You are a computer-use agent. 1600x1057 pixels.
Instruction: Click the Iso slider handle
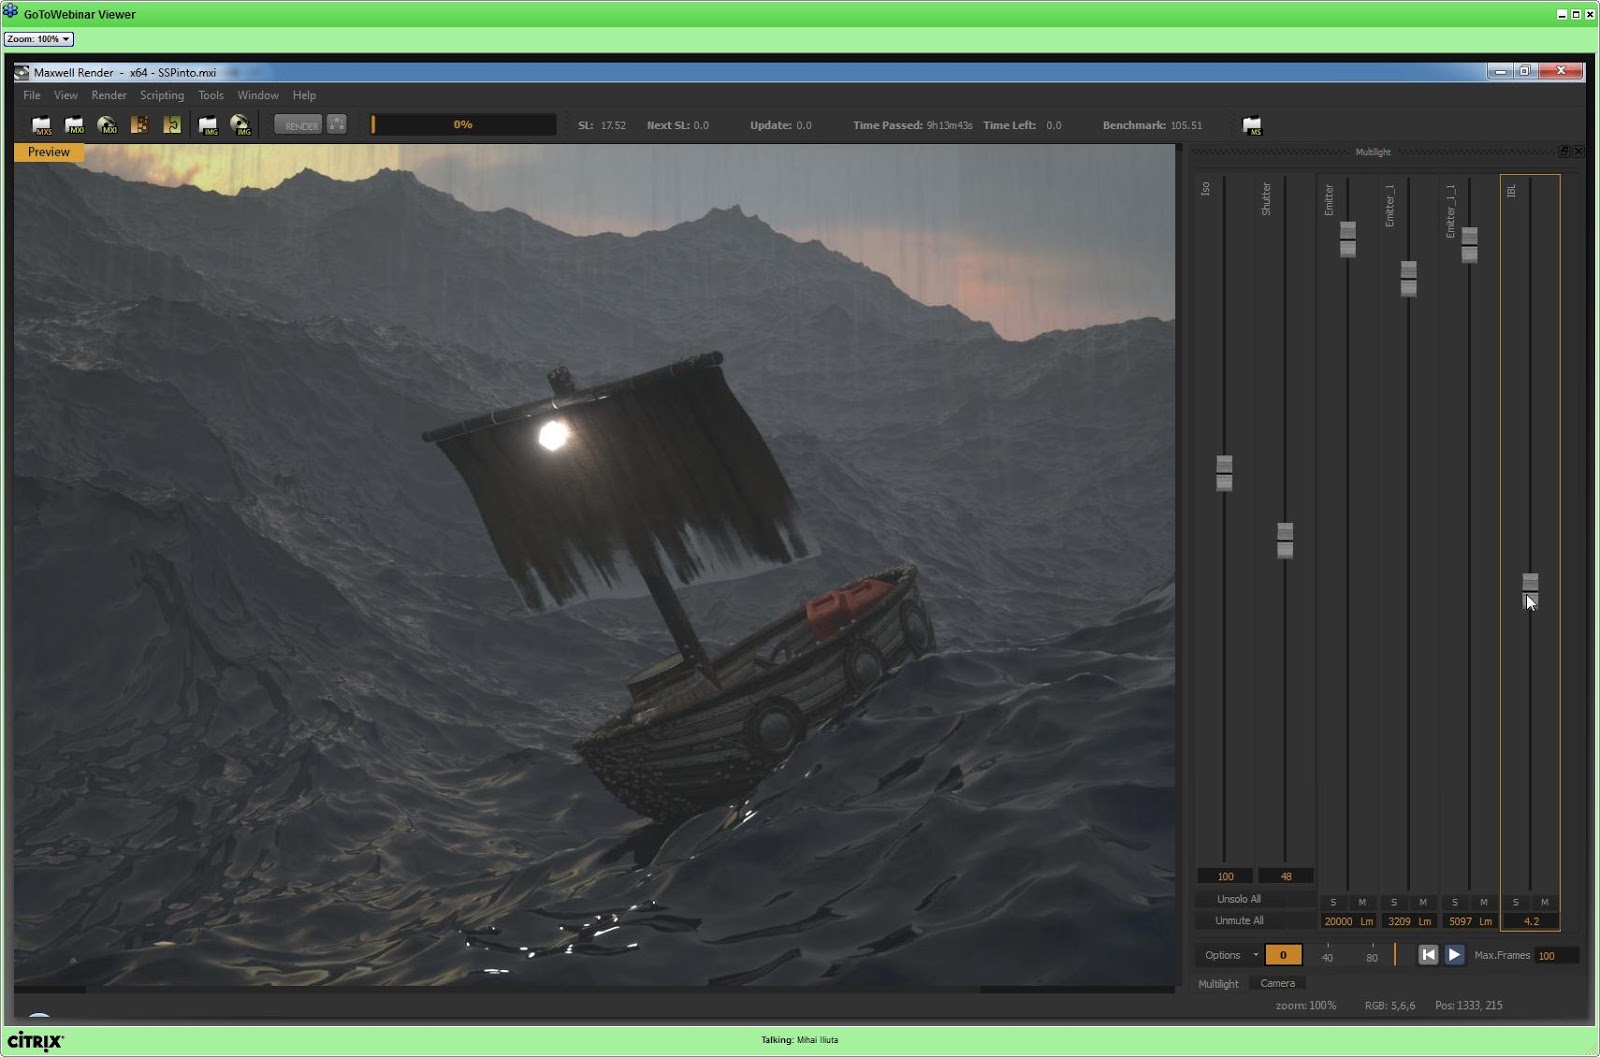1224,473
